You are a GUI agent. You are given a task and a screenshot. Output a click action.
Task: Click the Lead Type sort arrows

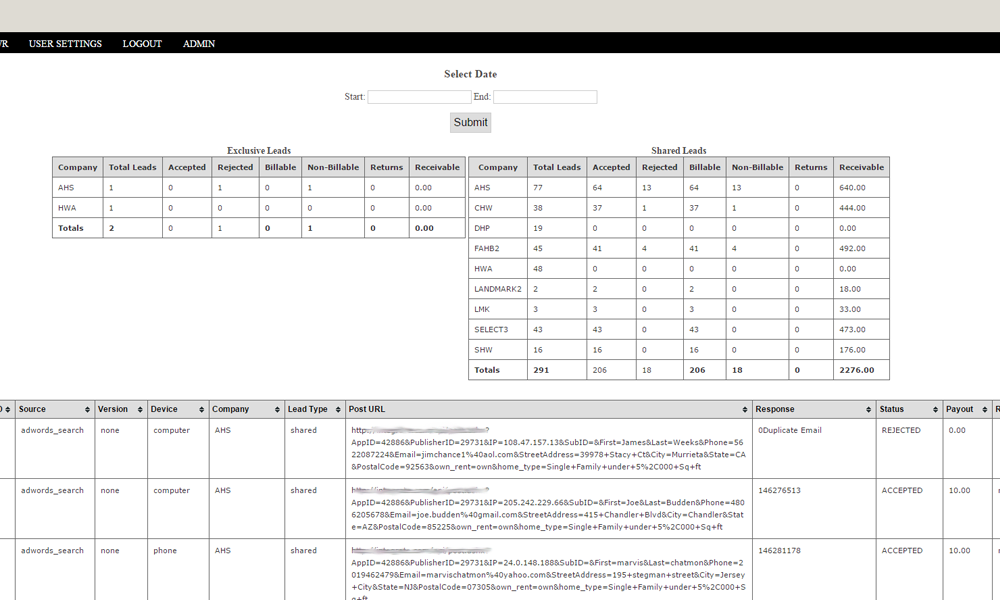tap(338, 409)
